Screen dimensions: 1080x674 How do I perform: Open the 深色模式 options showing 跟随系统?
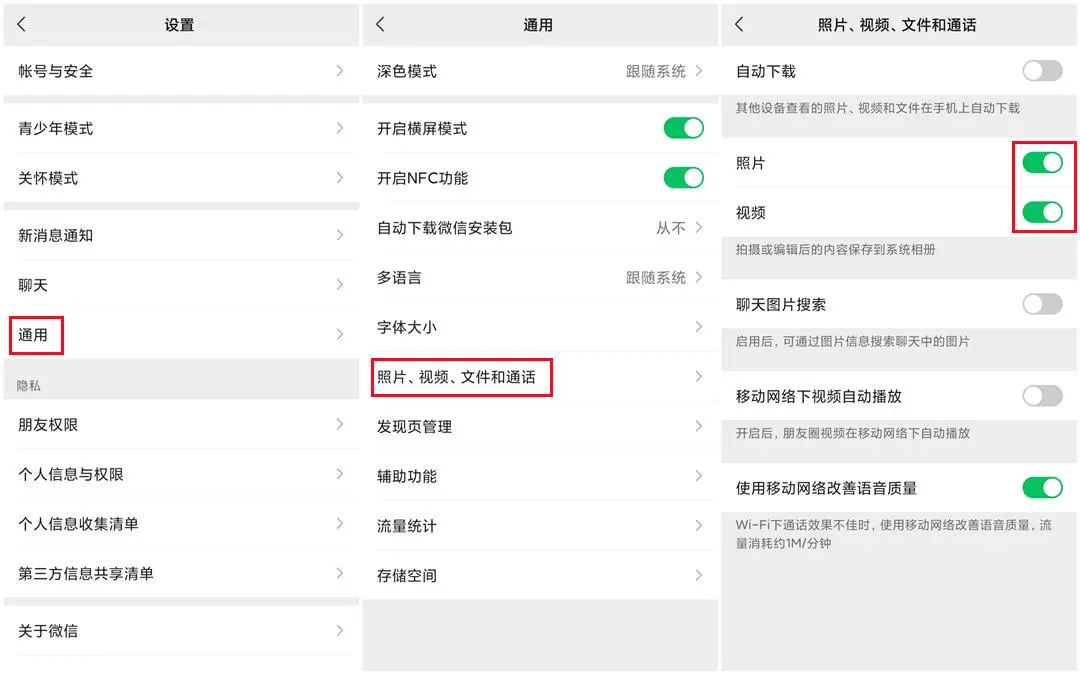(x=540, y=71)
